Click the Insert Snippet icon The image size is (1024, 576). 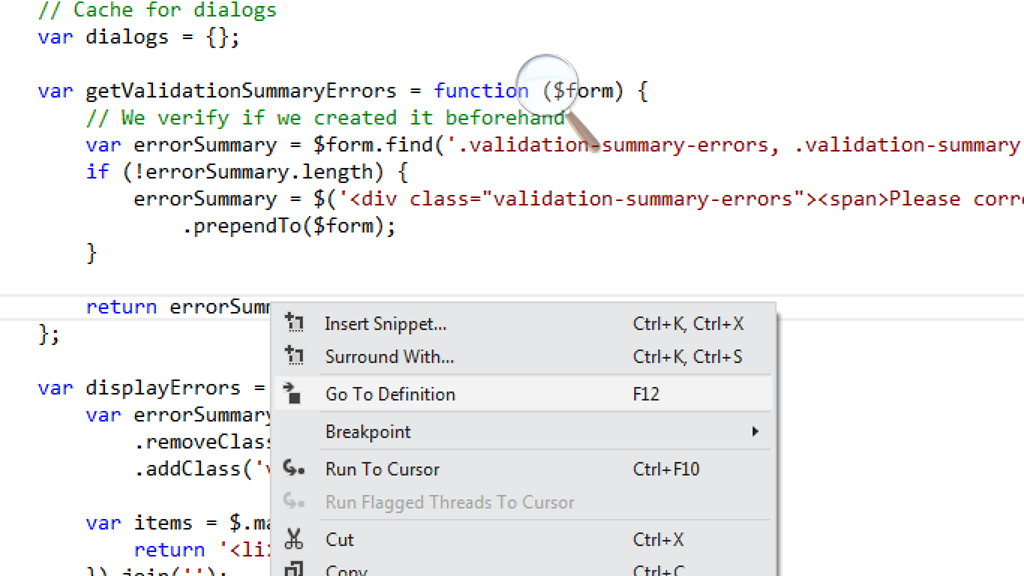tap(295, 323)
